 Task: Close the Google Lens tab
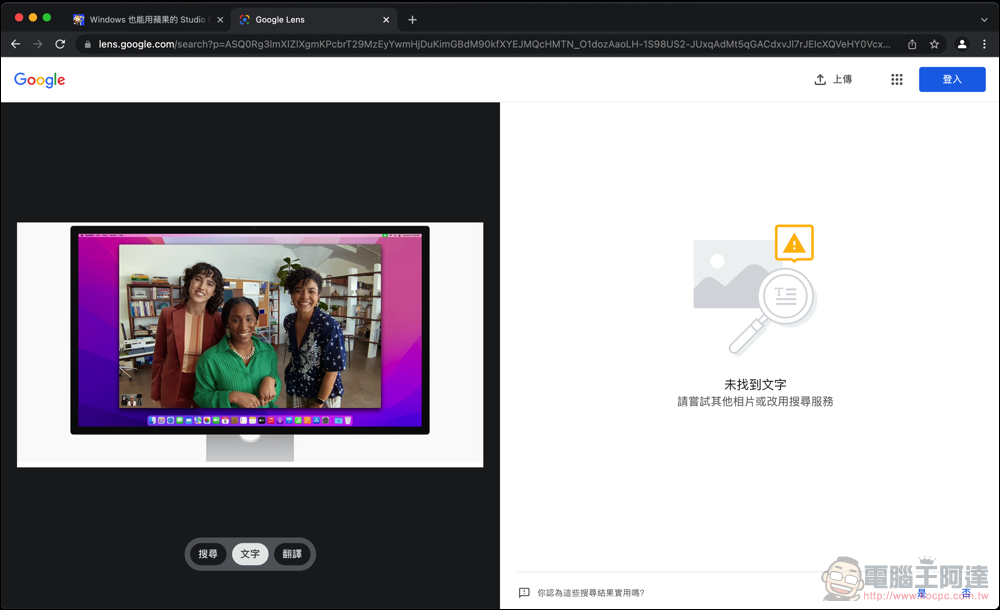(x=386, y=20)
